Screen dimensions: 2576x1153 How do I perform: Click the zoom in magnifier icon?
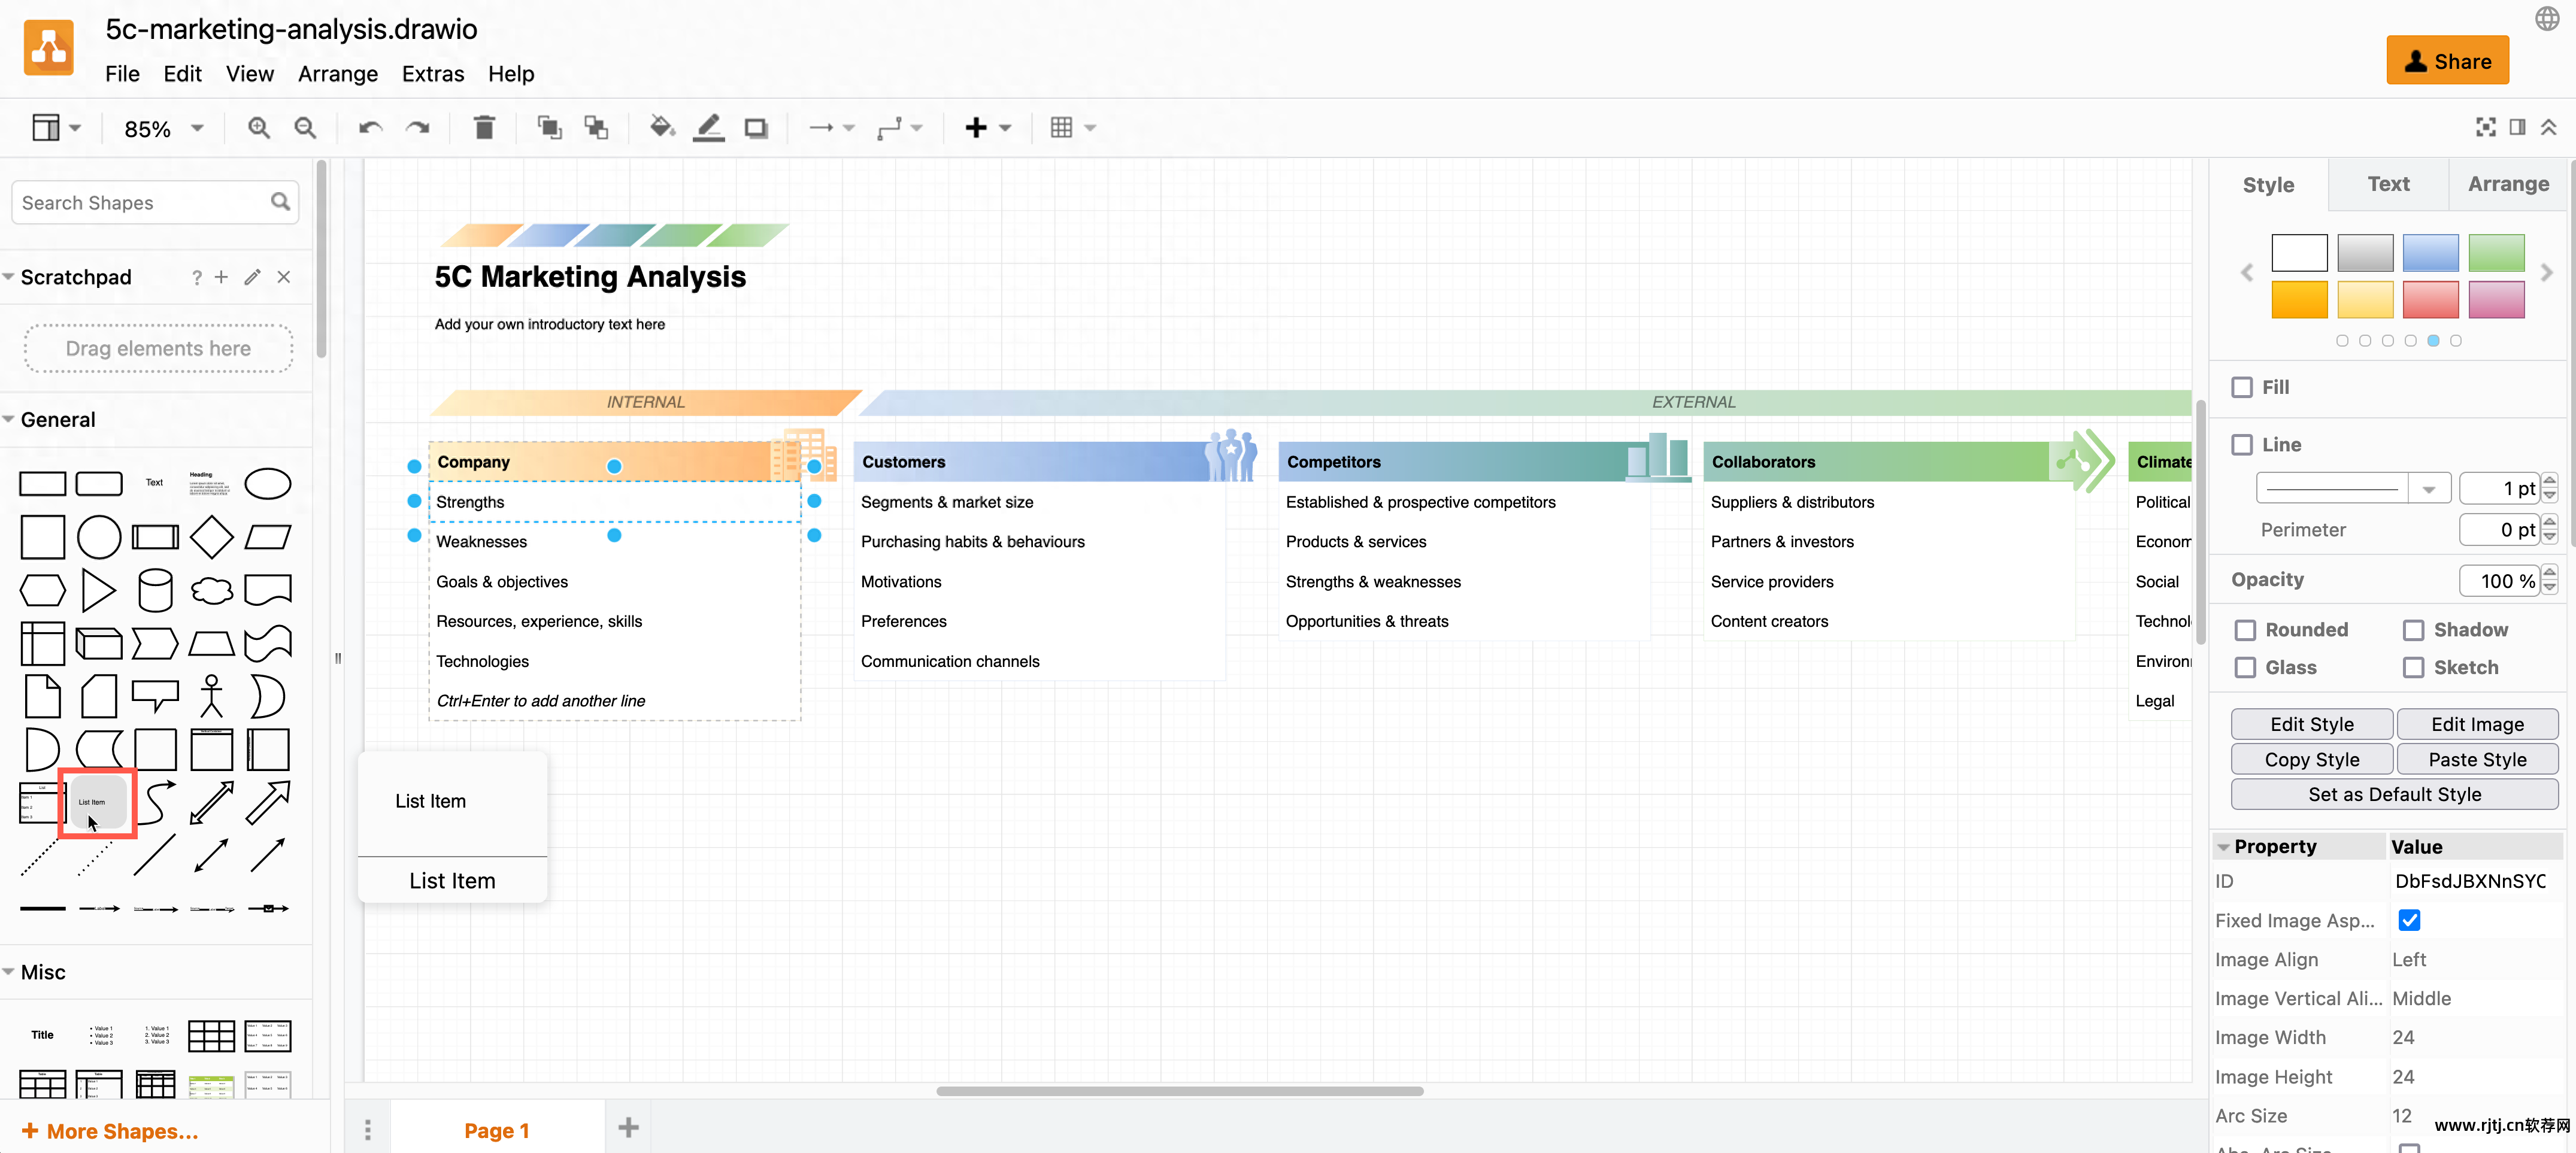coord(259,128)
